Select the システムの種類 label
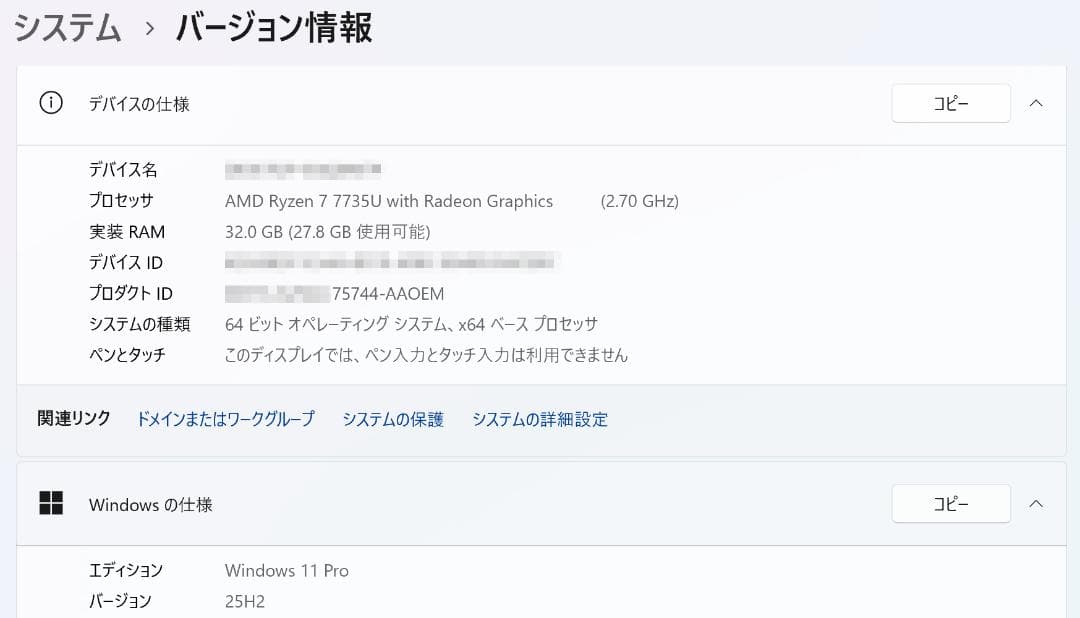This screenshot has height=618, width=1080. [139, 324]
